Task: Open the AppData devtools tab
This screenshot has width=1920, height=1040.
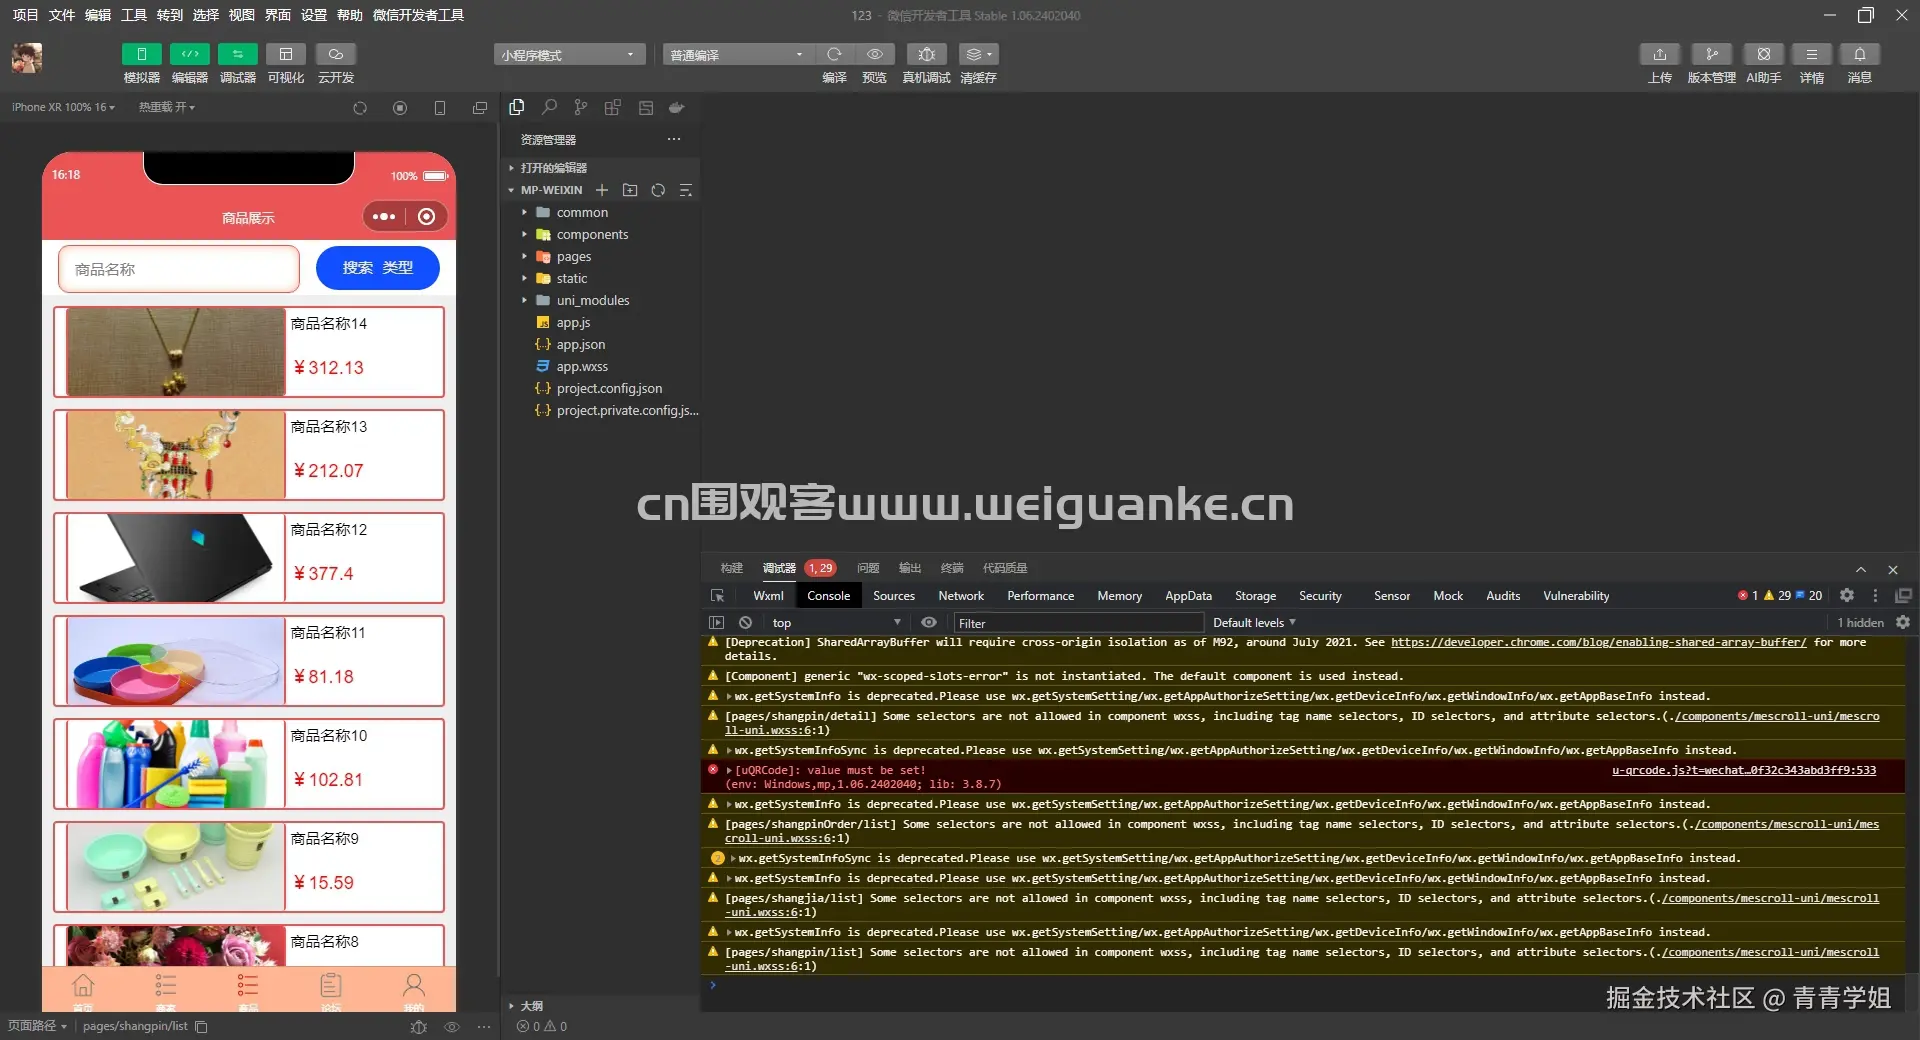Action: click(1188, 596)
